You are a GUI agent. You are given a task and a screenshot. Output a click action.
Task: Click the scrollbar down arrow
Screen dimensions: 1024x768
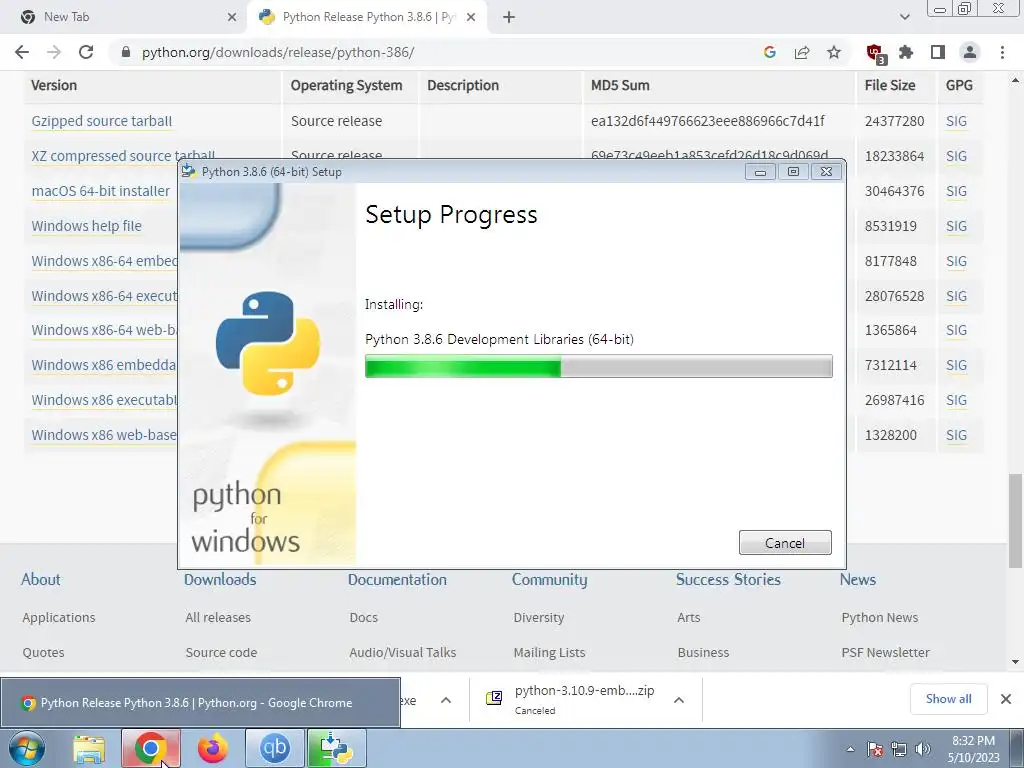click(x=1016, y=662)
